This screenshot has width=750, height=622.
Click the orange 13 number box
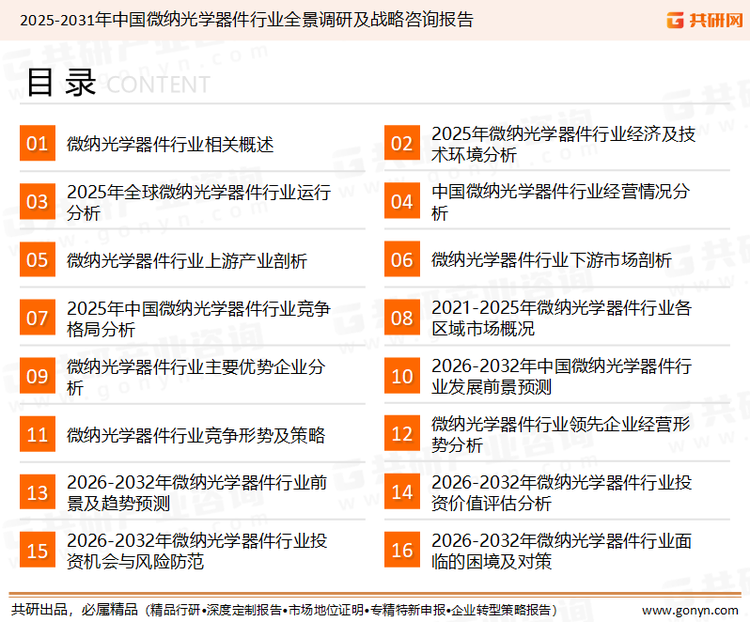click(x=37, y=492)
